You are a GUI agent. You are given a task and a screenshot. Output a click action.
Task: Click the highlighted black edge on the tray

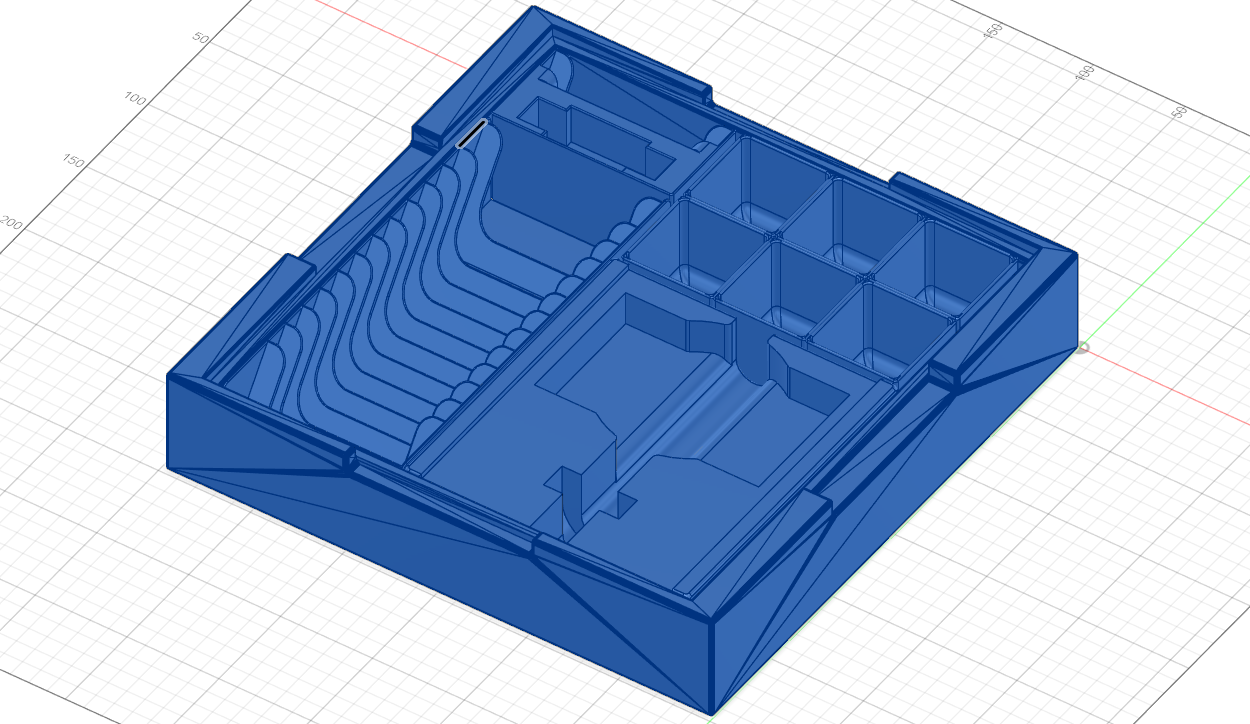[471, 134]
